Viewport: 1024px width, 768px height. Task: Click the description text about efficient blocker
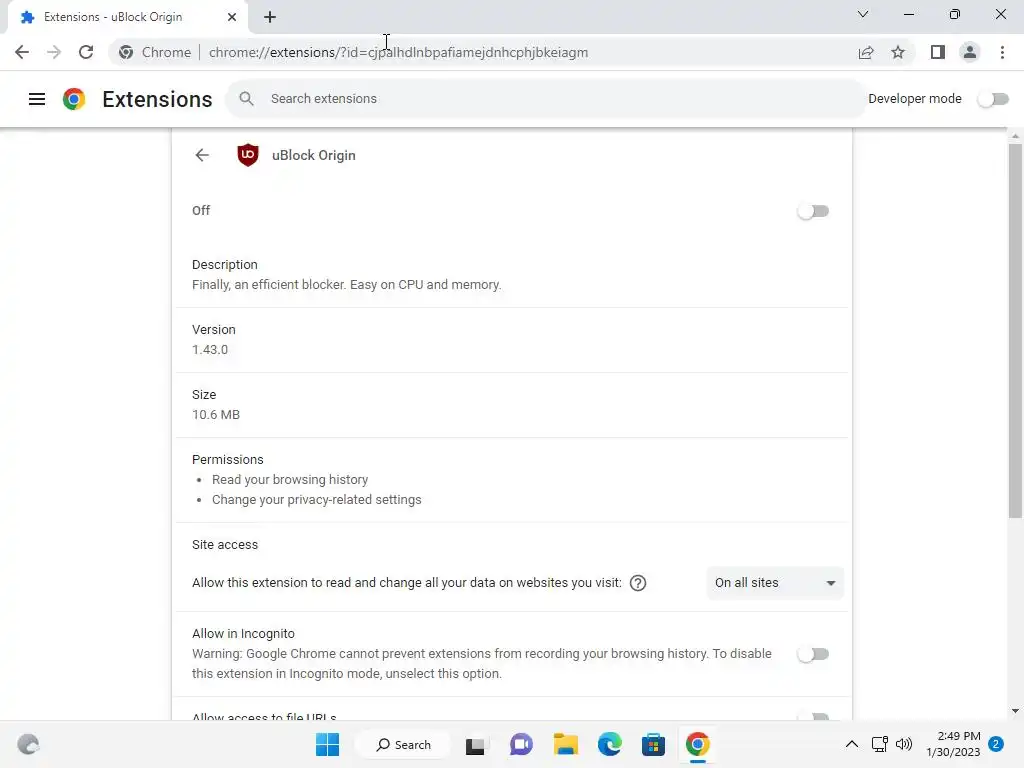click(x=346, y=285)
